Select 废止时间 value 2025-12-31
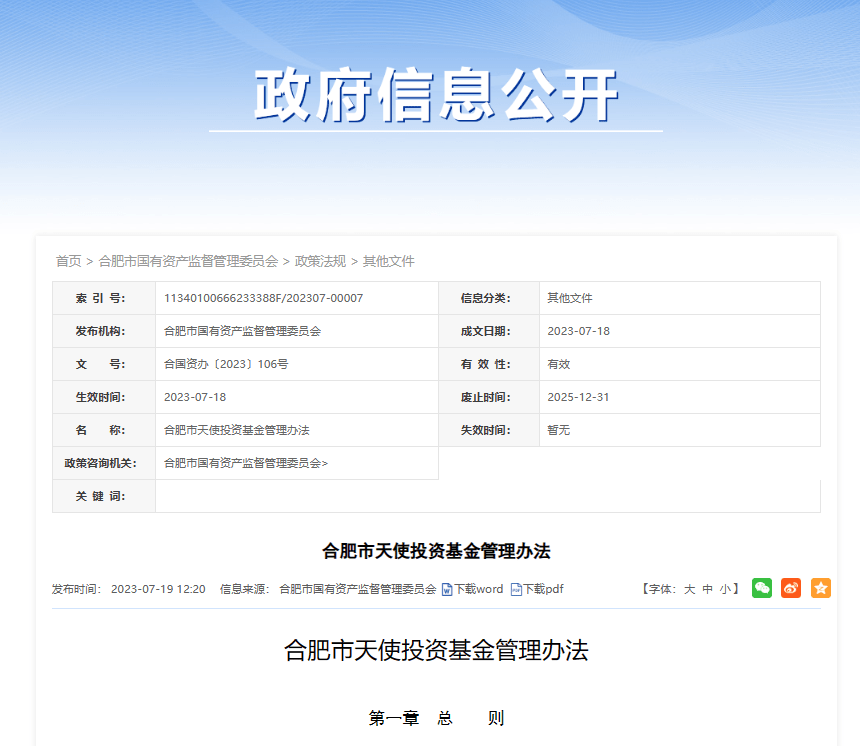 pos(578,397)
